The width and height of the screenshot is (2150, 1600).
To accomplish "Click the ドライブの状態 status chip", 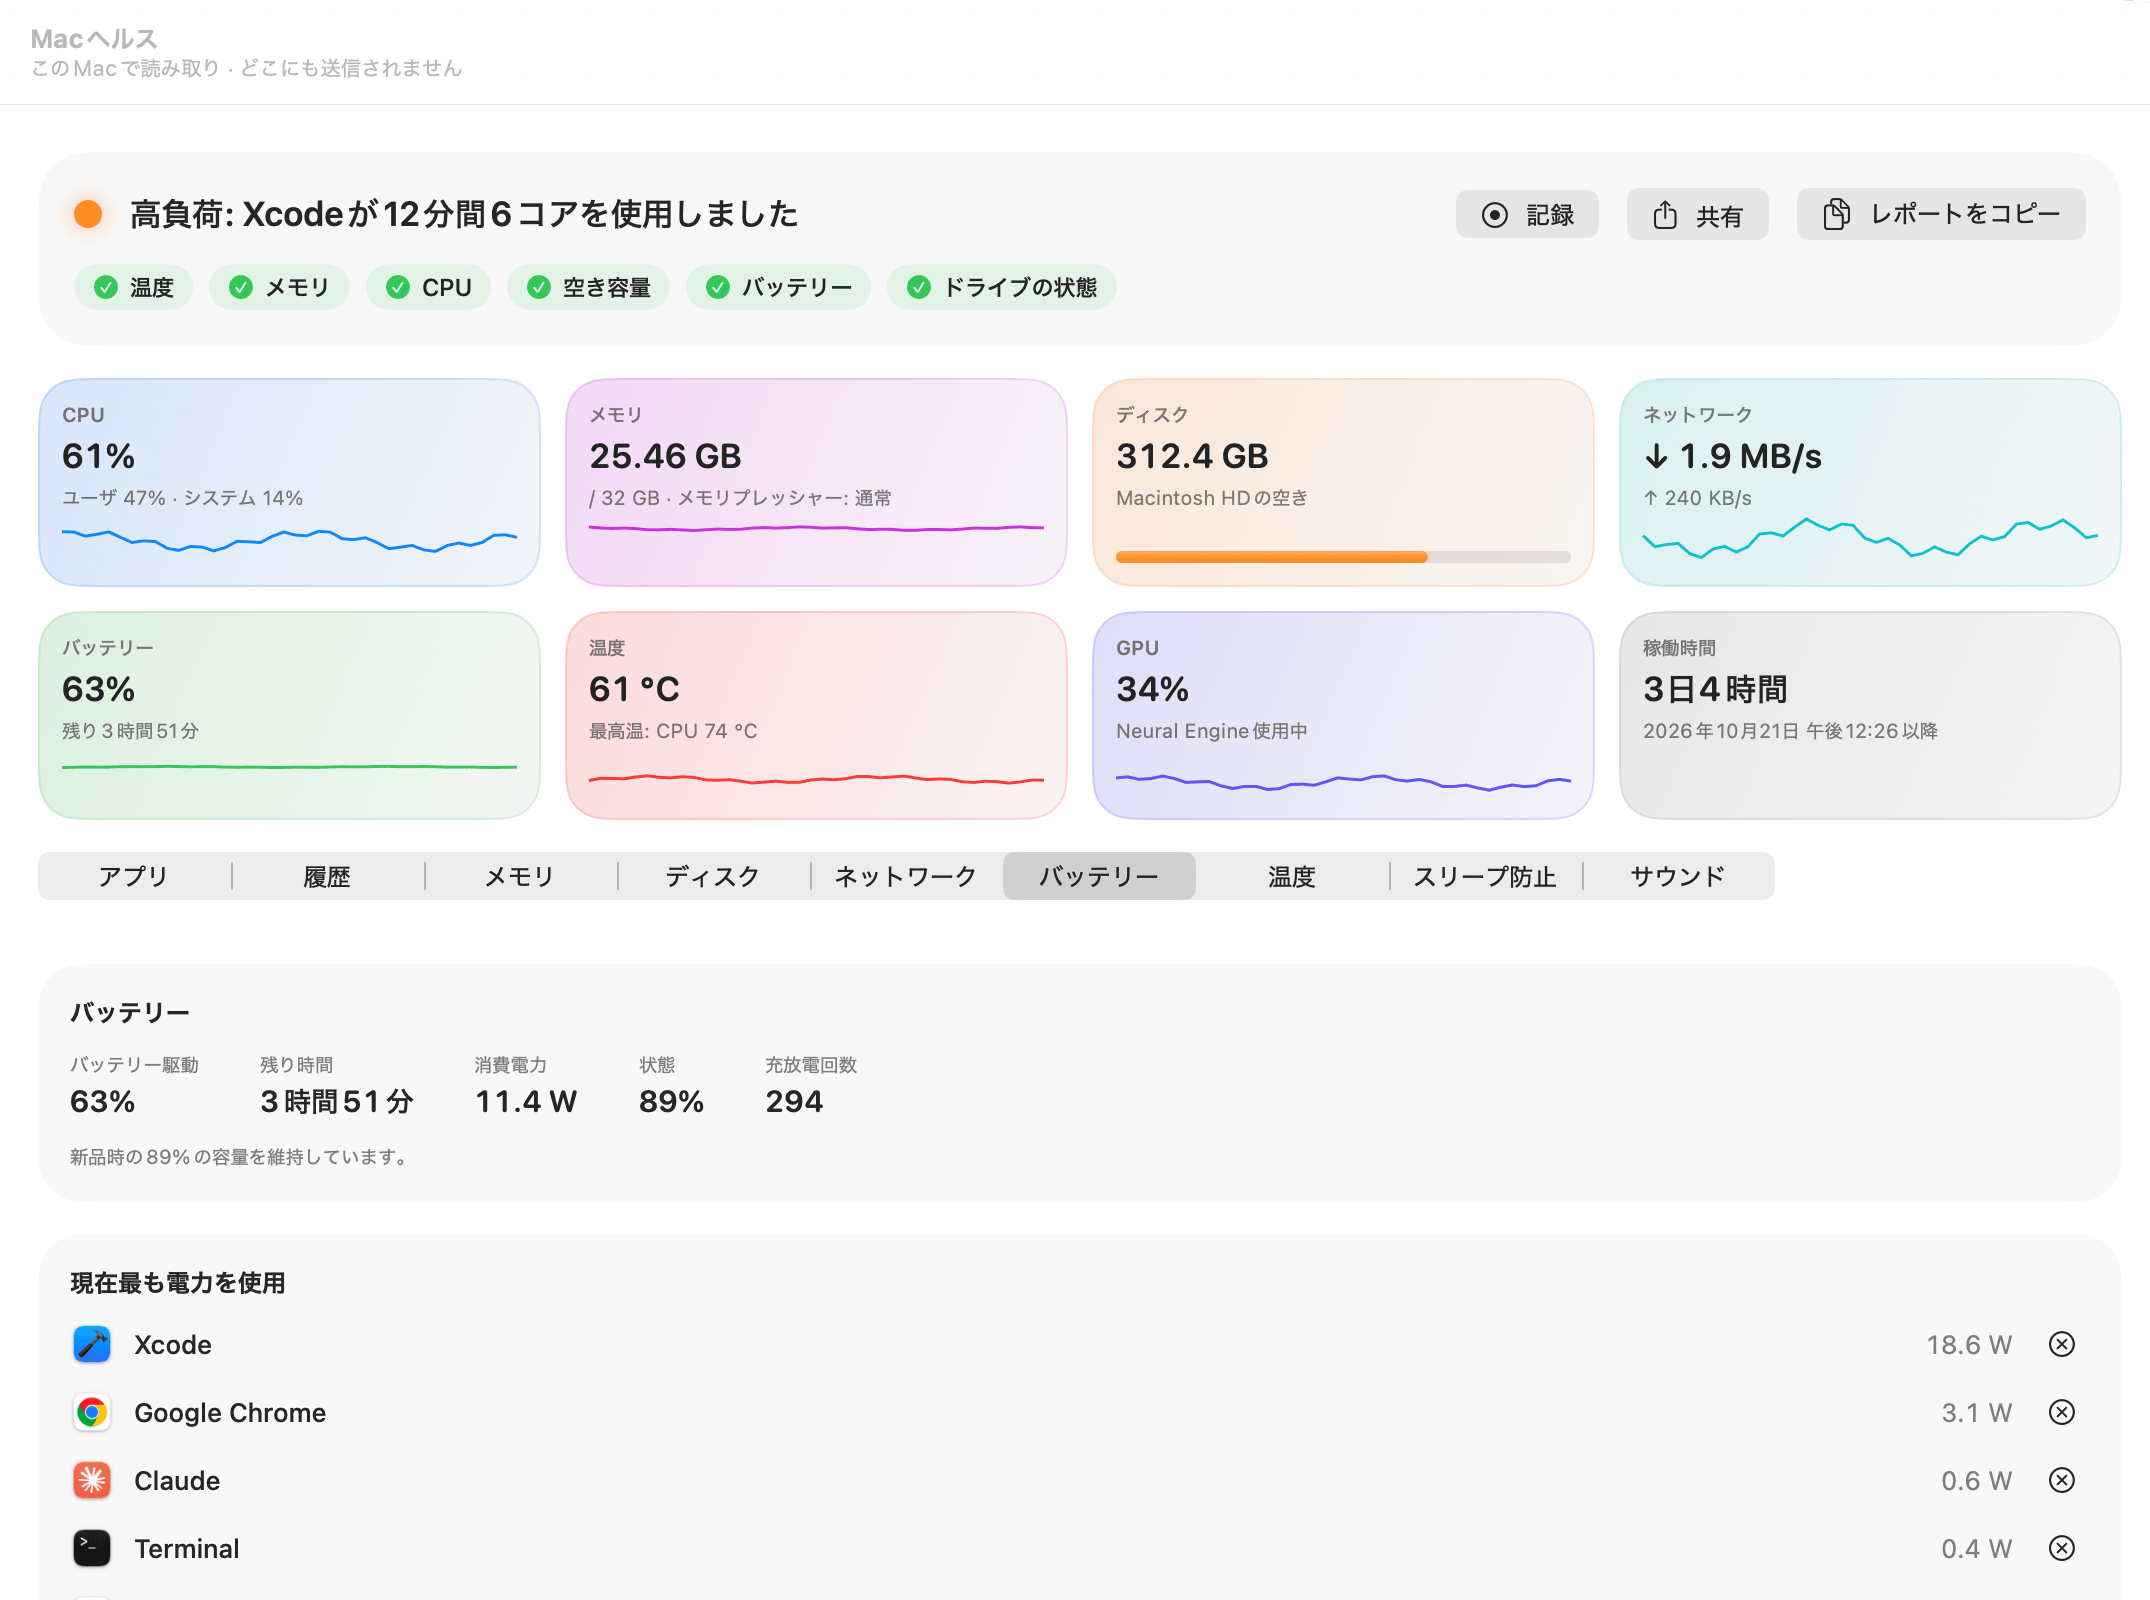I will click(x=1002, y=288).
